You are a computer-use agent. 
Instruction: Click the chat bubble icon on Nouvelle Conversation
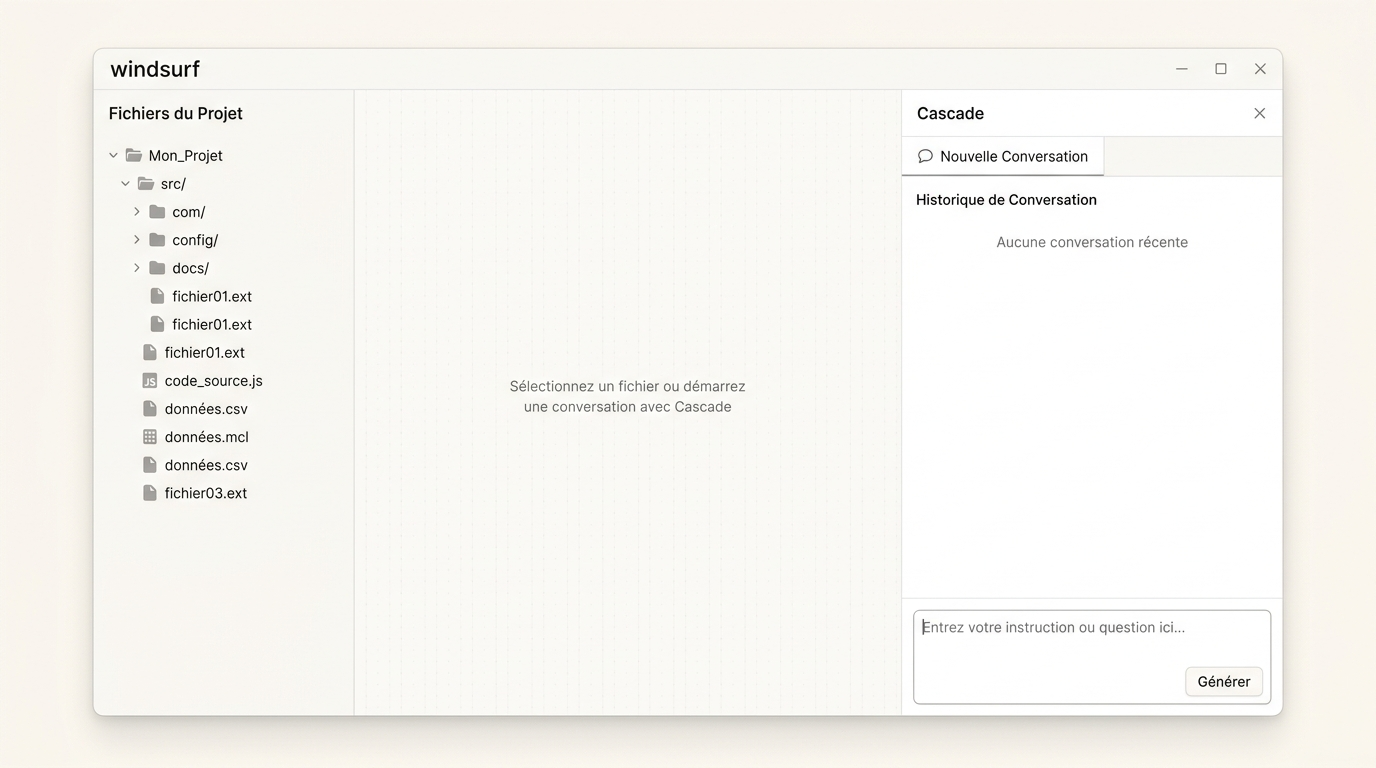tap(925, 156)
